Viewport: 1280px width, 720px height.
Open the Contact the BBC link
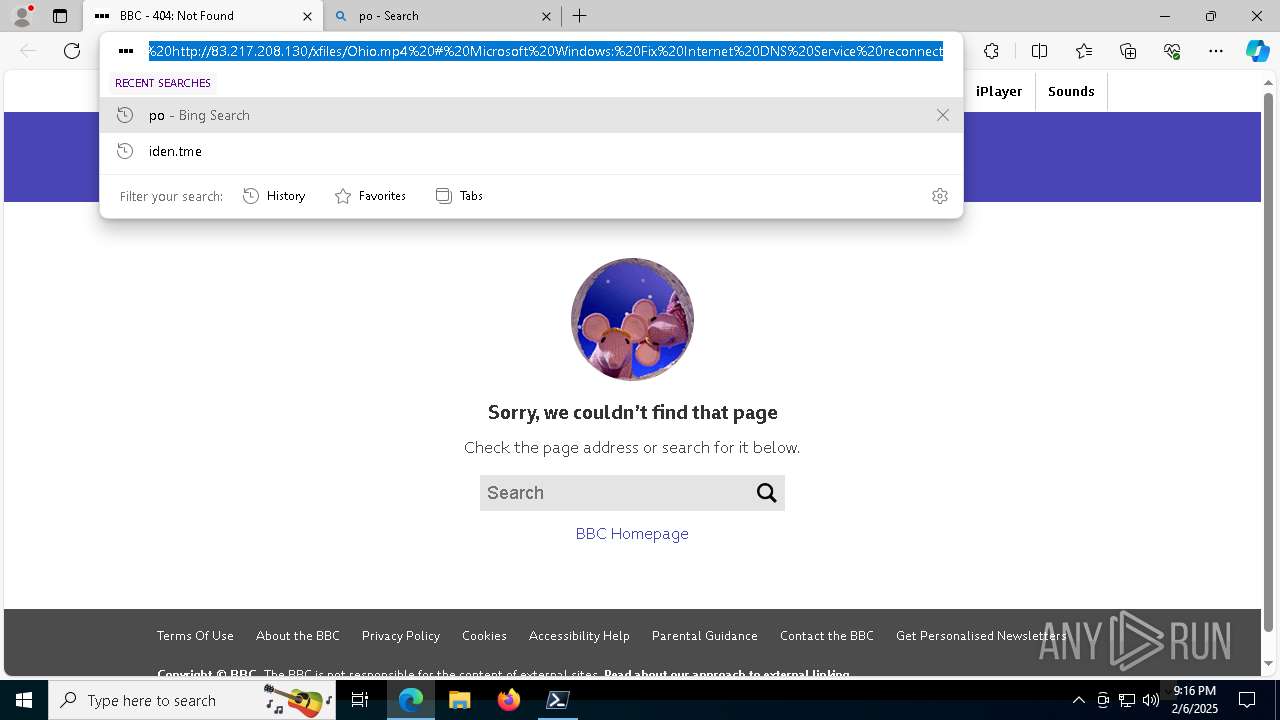tap(827, 636)
